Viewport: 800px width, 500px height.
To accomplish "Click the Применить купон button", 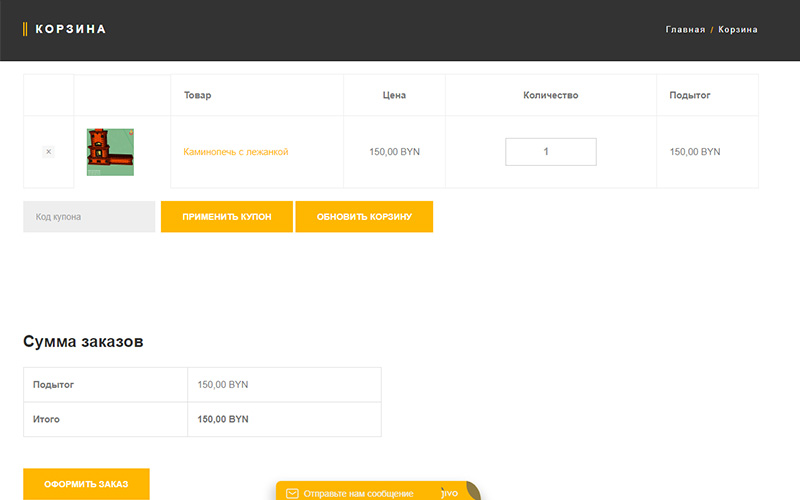I will coord(227,216).
